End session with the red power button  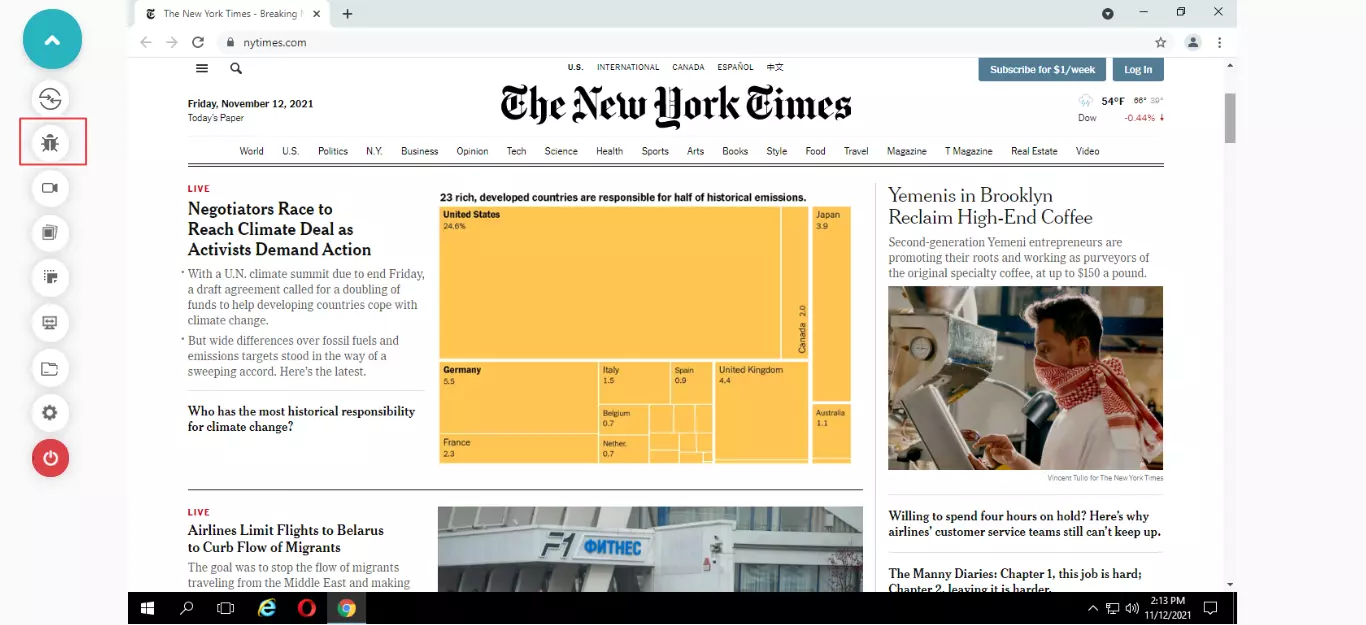point(51,458)
